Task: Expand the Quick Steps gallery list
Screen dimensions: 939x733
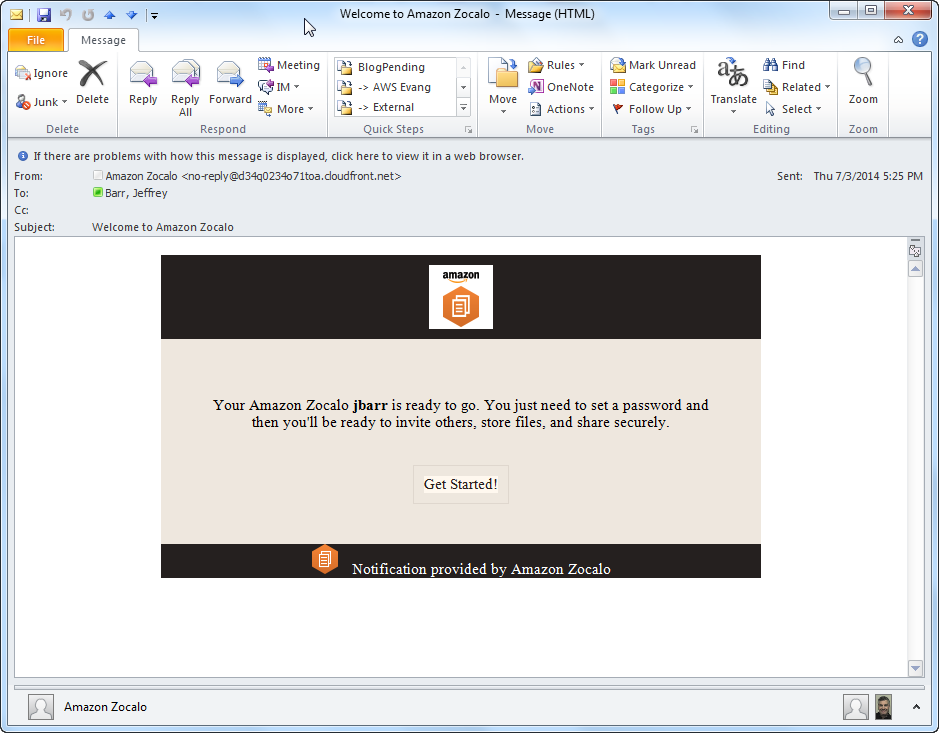Action: [x=463, y=107]
